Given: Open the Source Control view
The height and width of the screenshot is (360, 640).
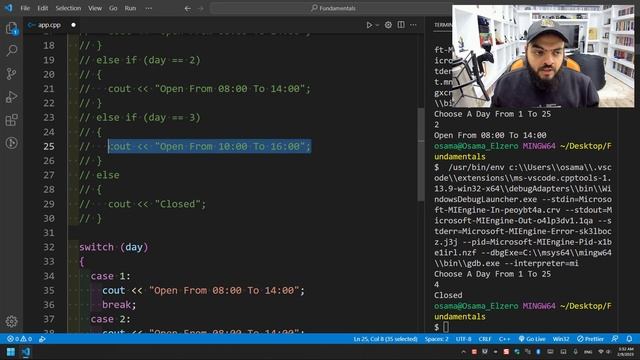Looking at the screenshot, I should (11, 73).
